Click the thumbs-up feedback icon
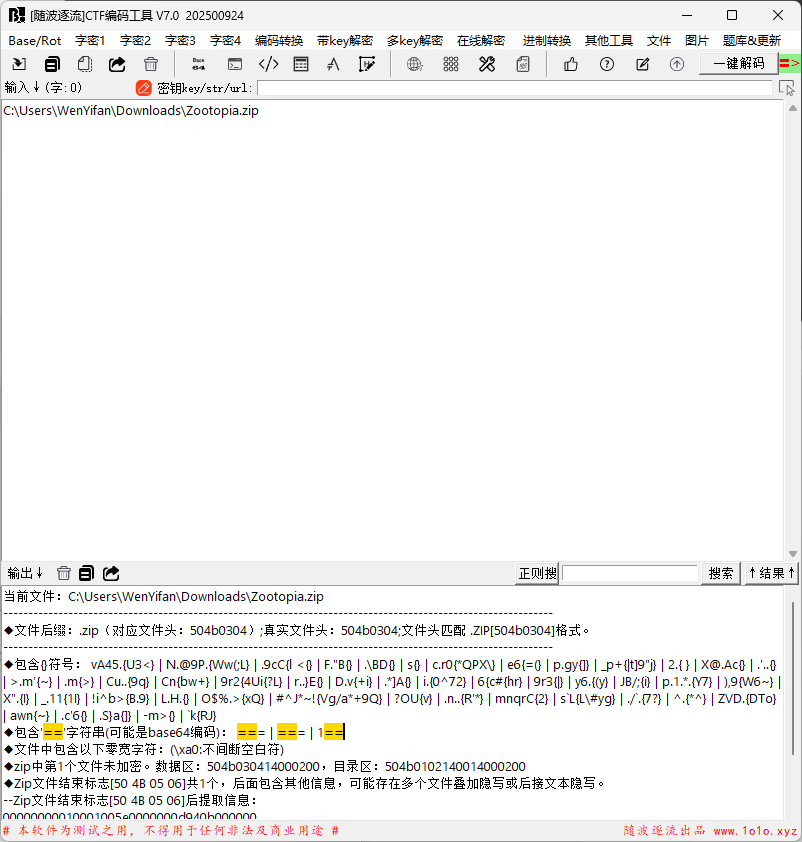Screen dimensions: 802x842 coord(570,63)
